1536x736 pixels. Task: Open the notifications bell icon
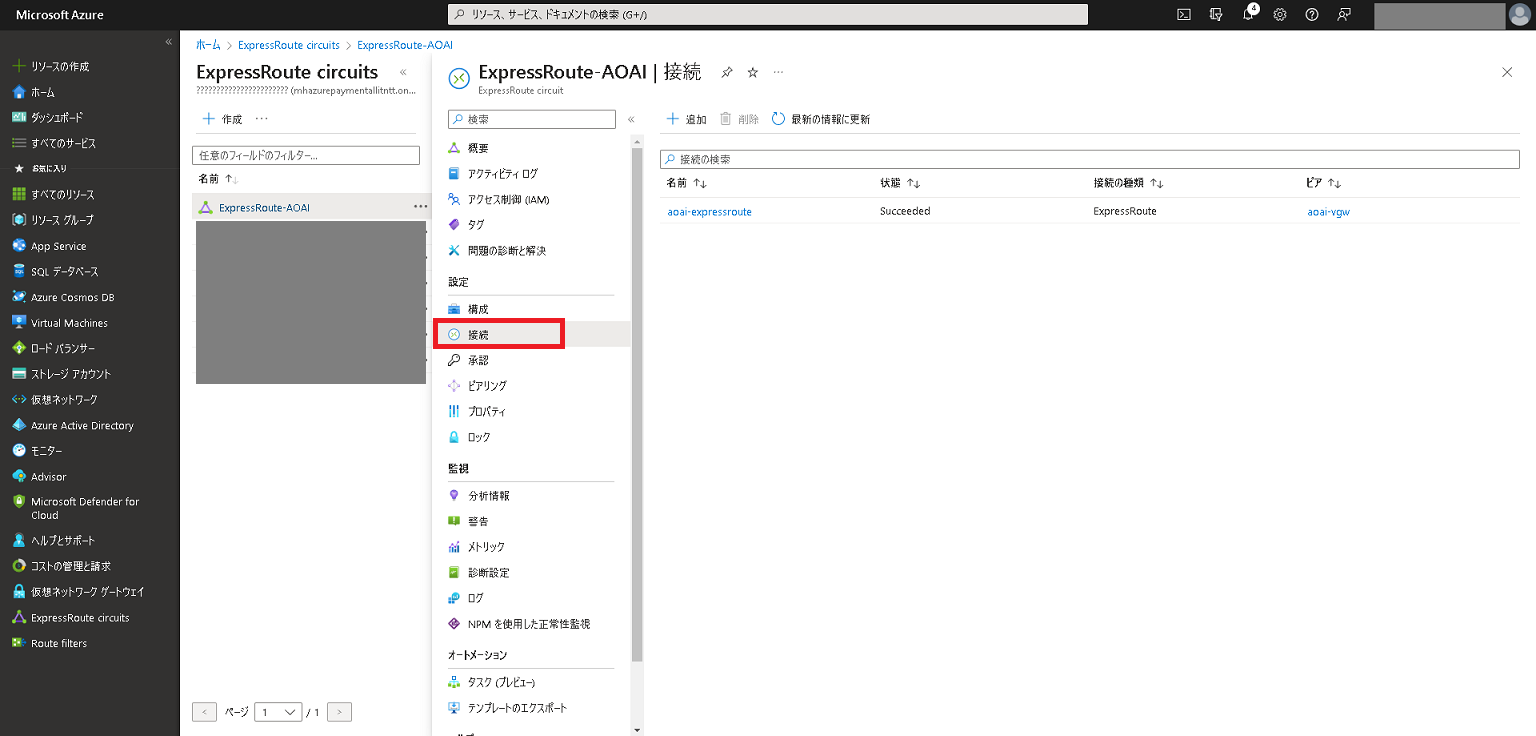point(1248,15)
